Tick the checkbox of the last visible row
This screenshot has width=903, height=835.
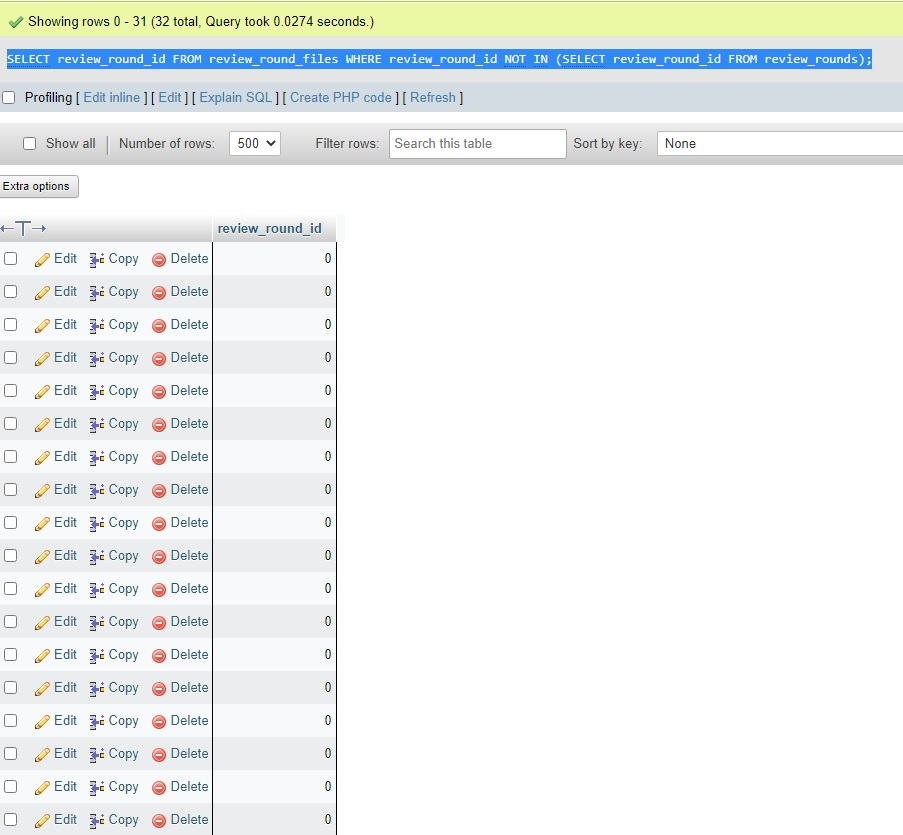pos(10,819)
